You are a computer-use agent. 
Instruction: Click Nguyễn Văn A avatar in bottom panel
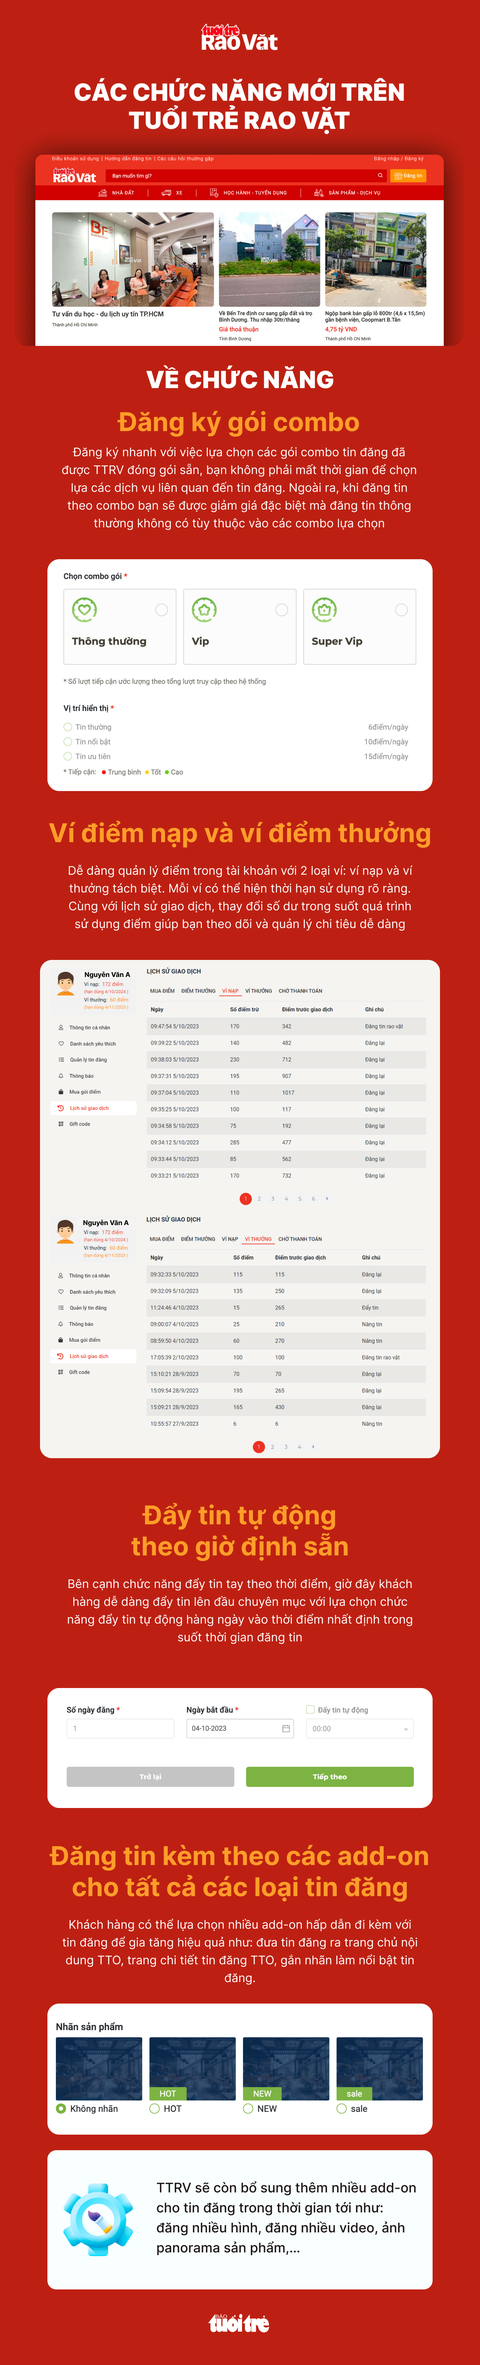[x=66, y=1230]
